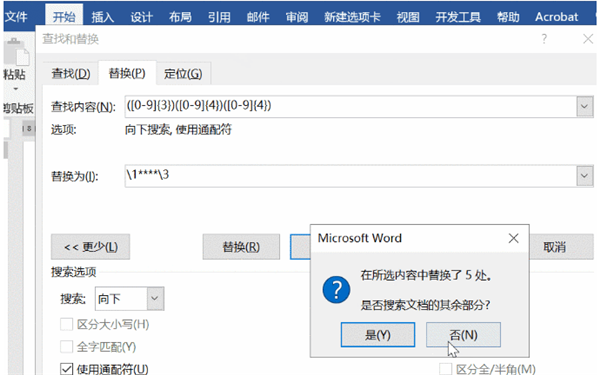Close the Microsoft Word message box
Image resolution: width=600 pixels, height=375 pixels.
pyautogui.click(x=514, y=238)
